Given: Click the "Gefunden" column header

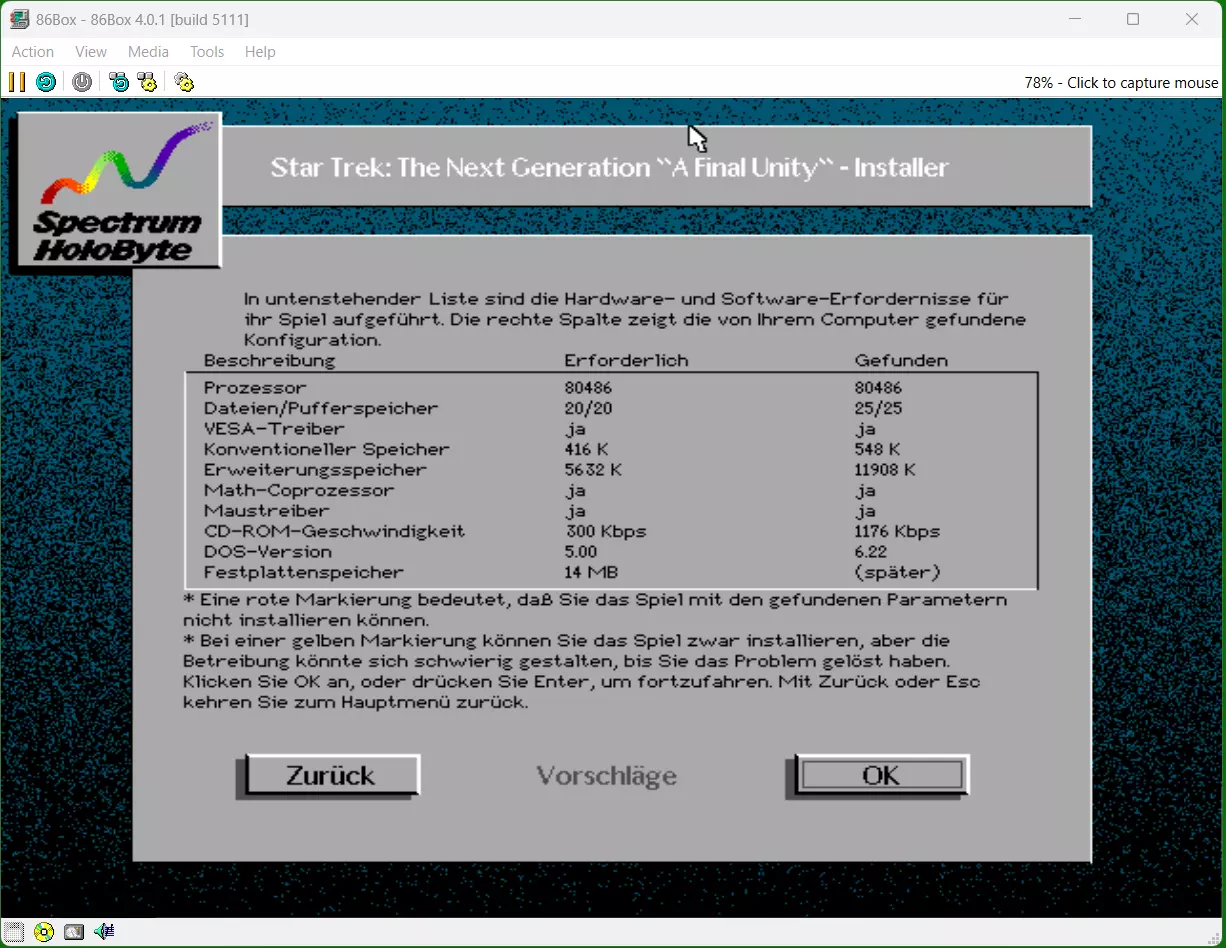Looking at the screenshot, I should click(x=902, y=360).
